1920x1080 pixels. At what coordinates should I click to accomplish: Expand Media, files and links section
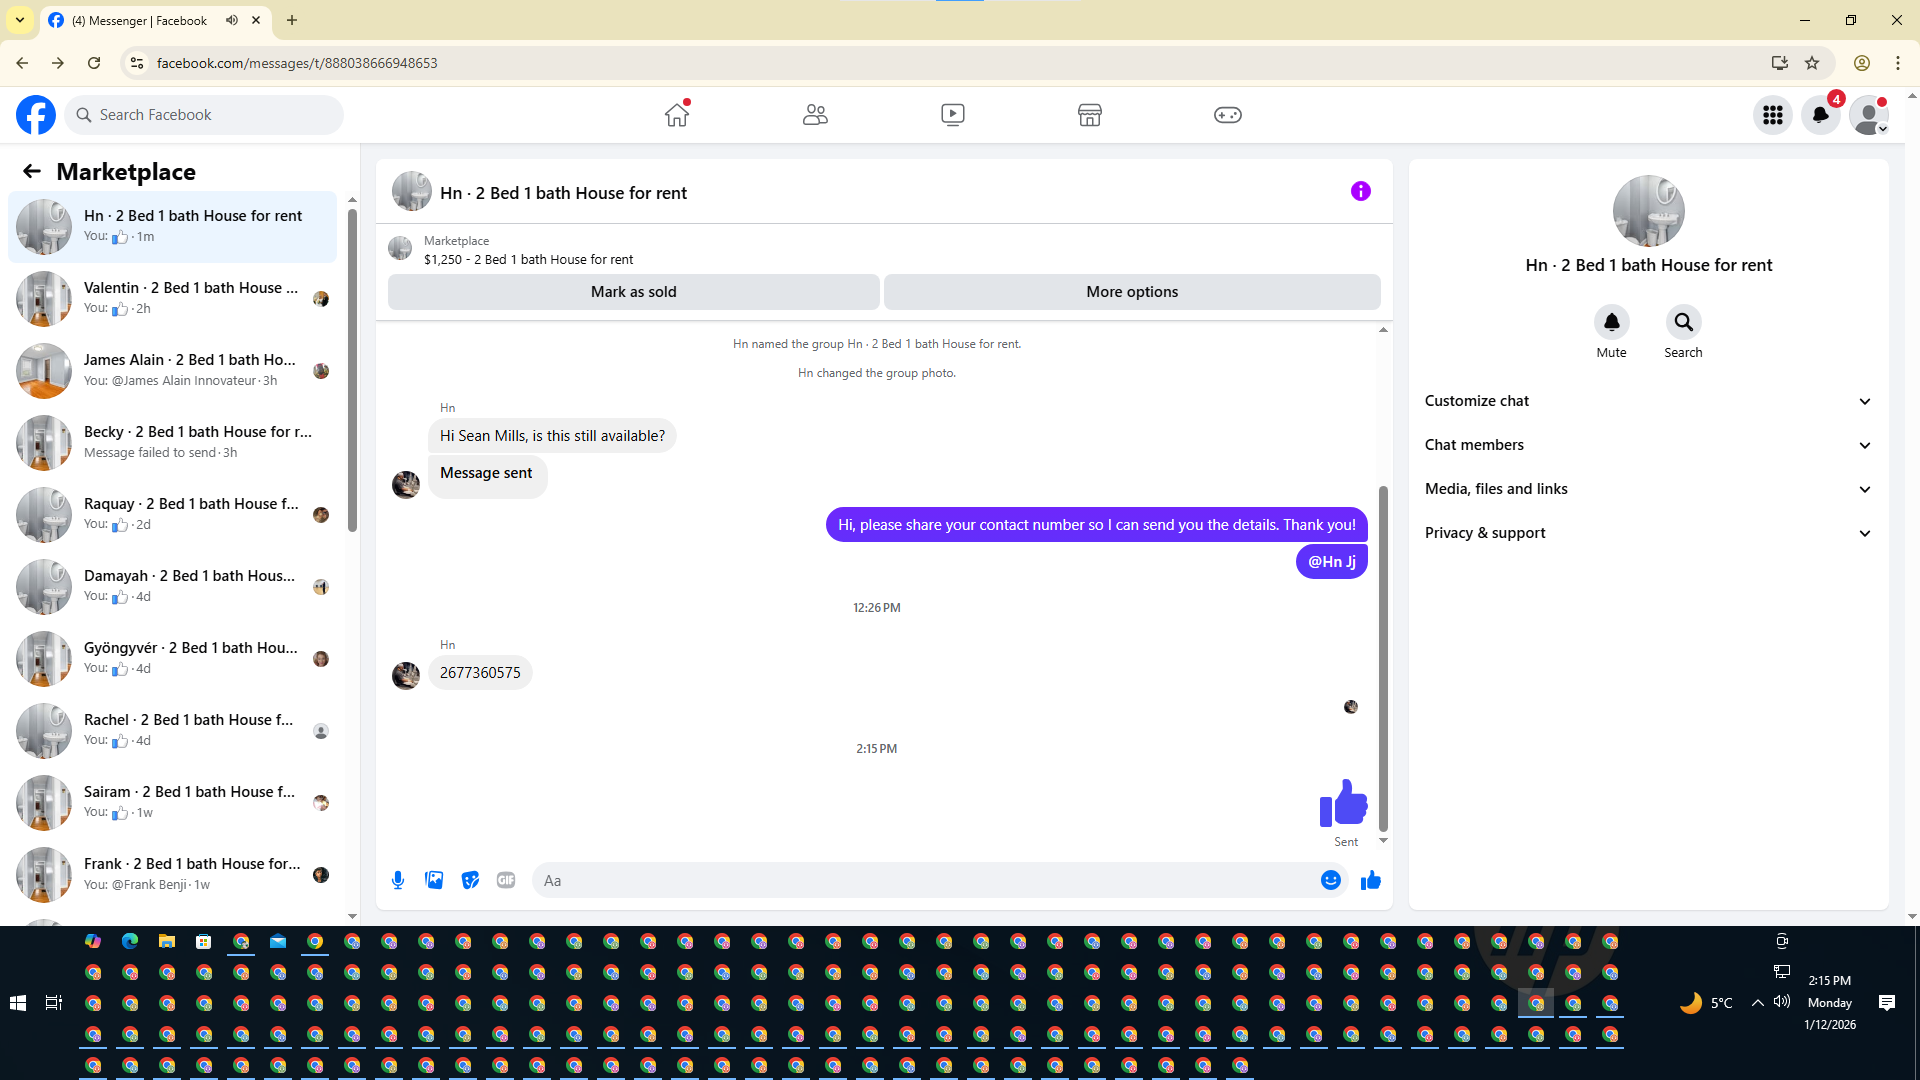coord(1648,489)
